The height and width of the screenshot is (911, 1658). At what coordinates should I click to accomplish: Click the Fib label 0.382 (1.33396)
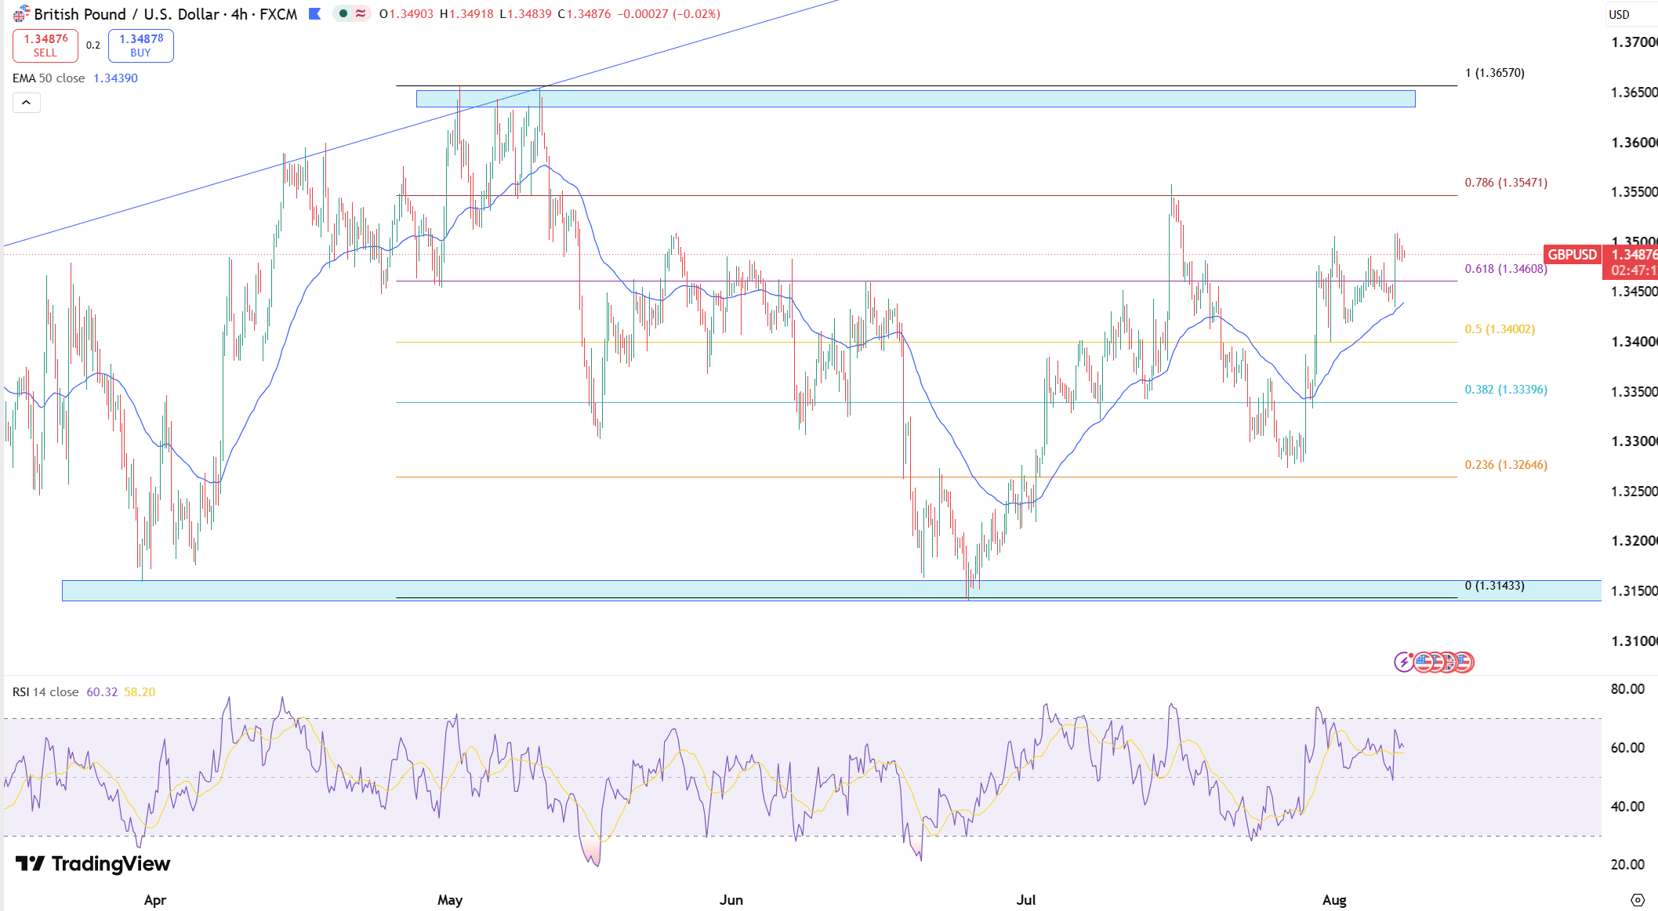(x=1506, y=390)
